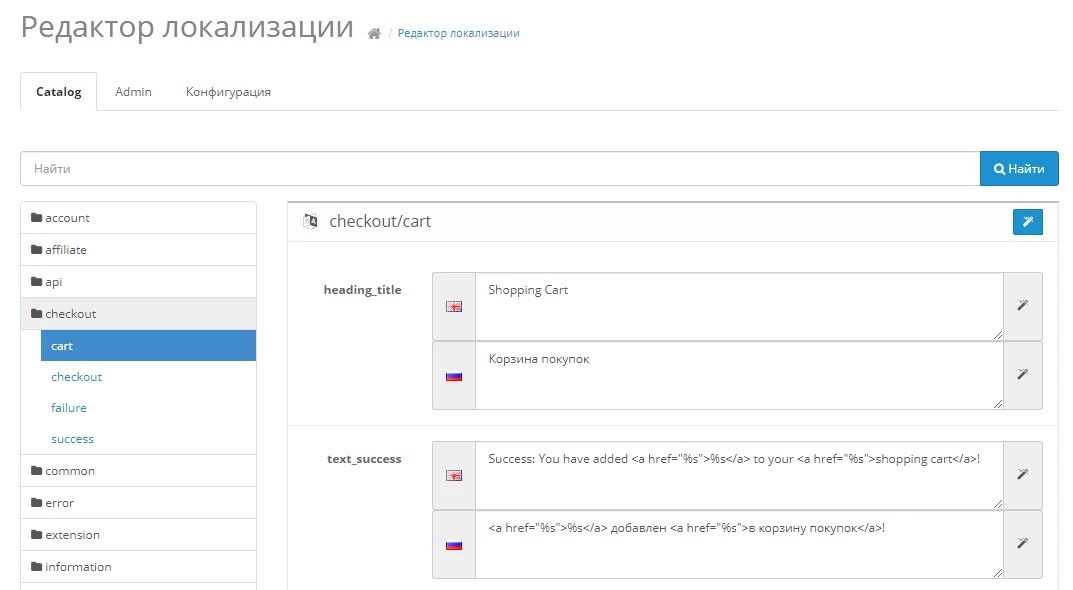Click the Russian text_success text area

(x=739, y=544)
